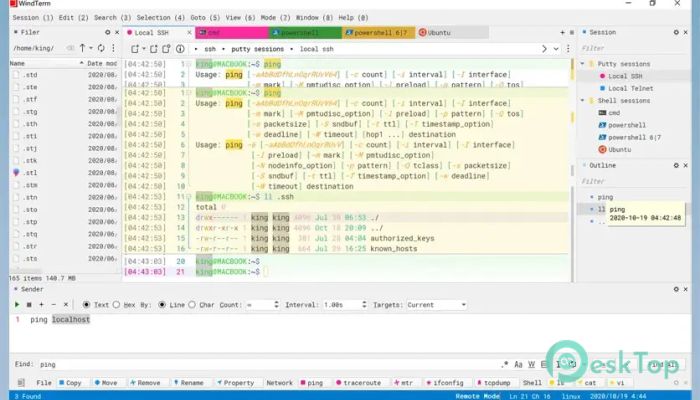Stop sending with the Sender stop button

[29, 304]
